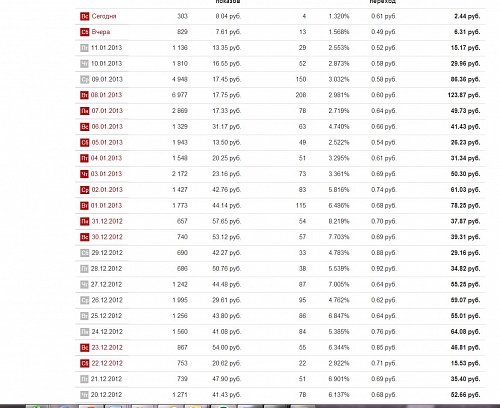Click the gray day icon beside 27.12.2012

pos(84,285)
